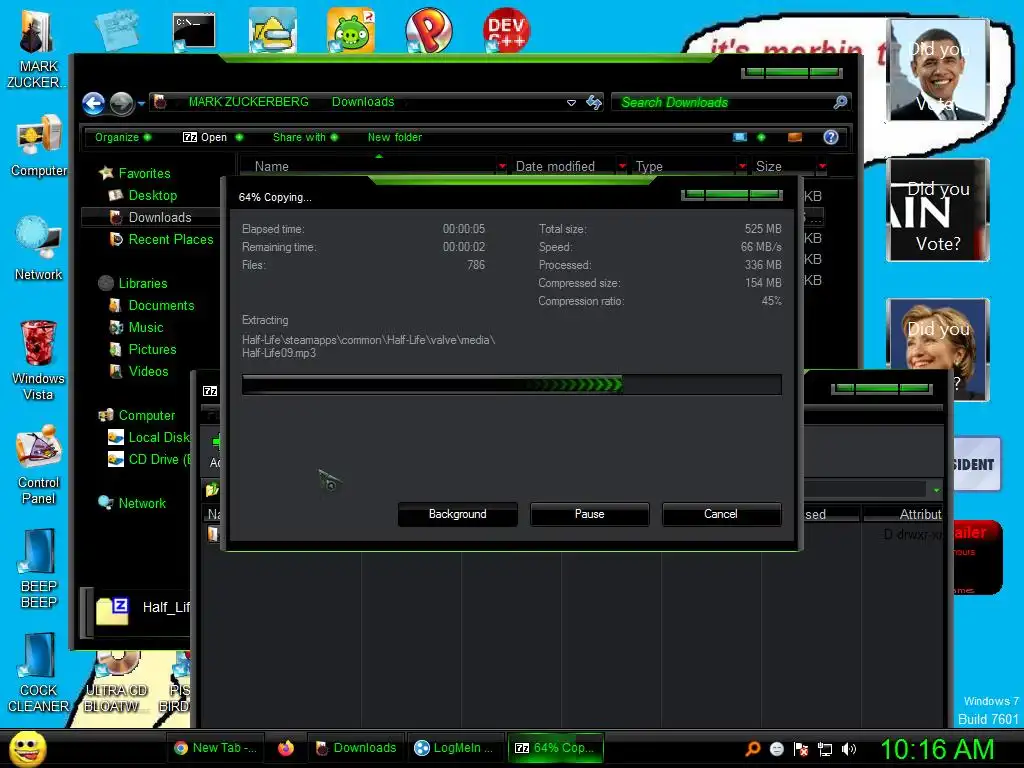The width and height of the screenshot is (1024, 768).
Task: Open with 7-Zip from Explorer toolbar
Action: [205, 137]
